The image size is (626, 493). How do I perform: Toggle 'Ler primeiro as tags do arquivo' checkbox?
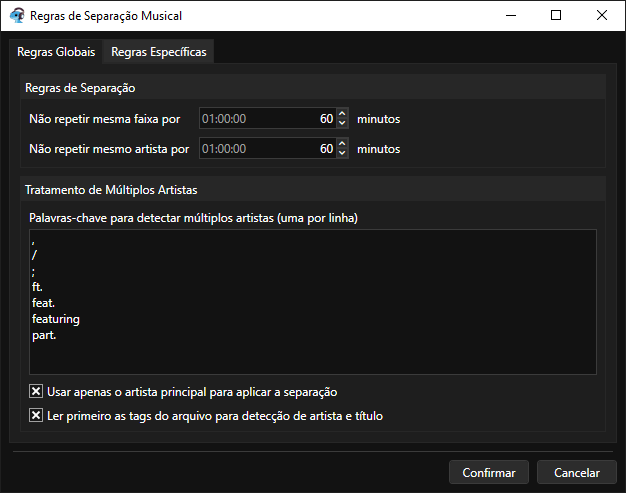tap(36, 416)
